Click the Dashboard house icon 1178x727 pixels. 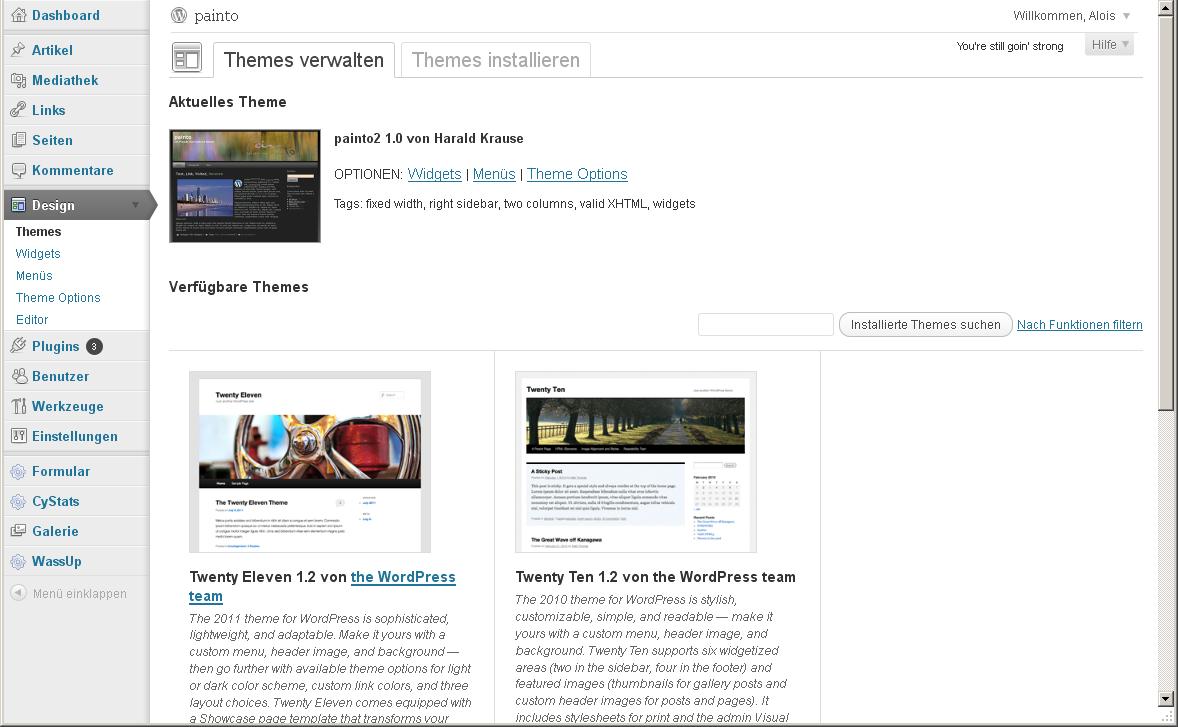(18, 15)
